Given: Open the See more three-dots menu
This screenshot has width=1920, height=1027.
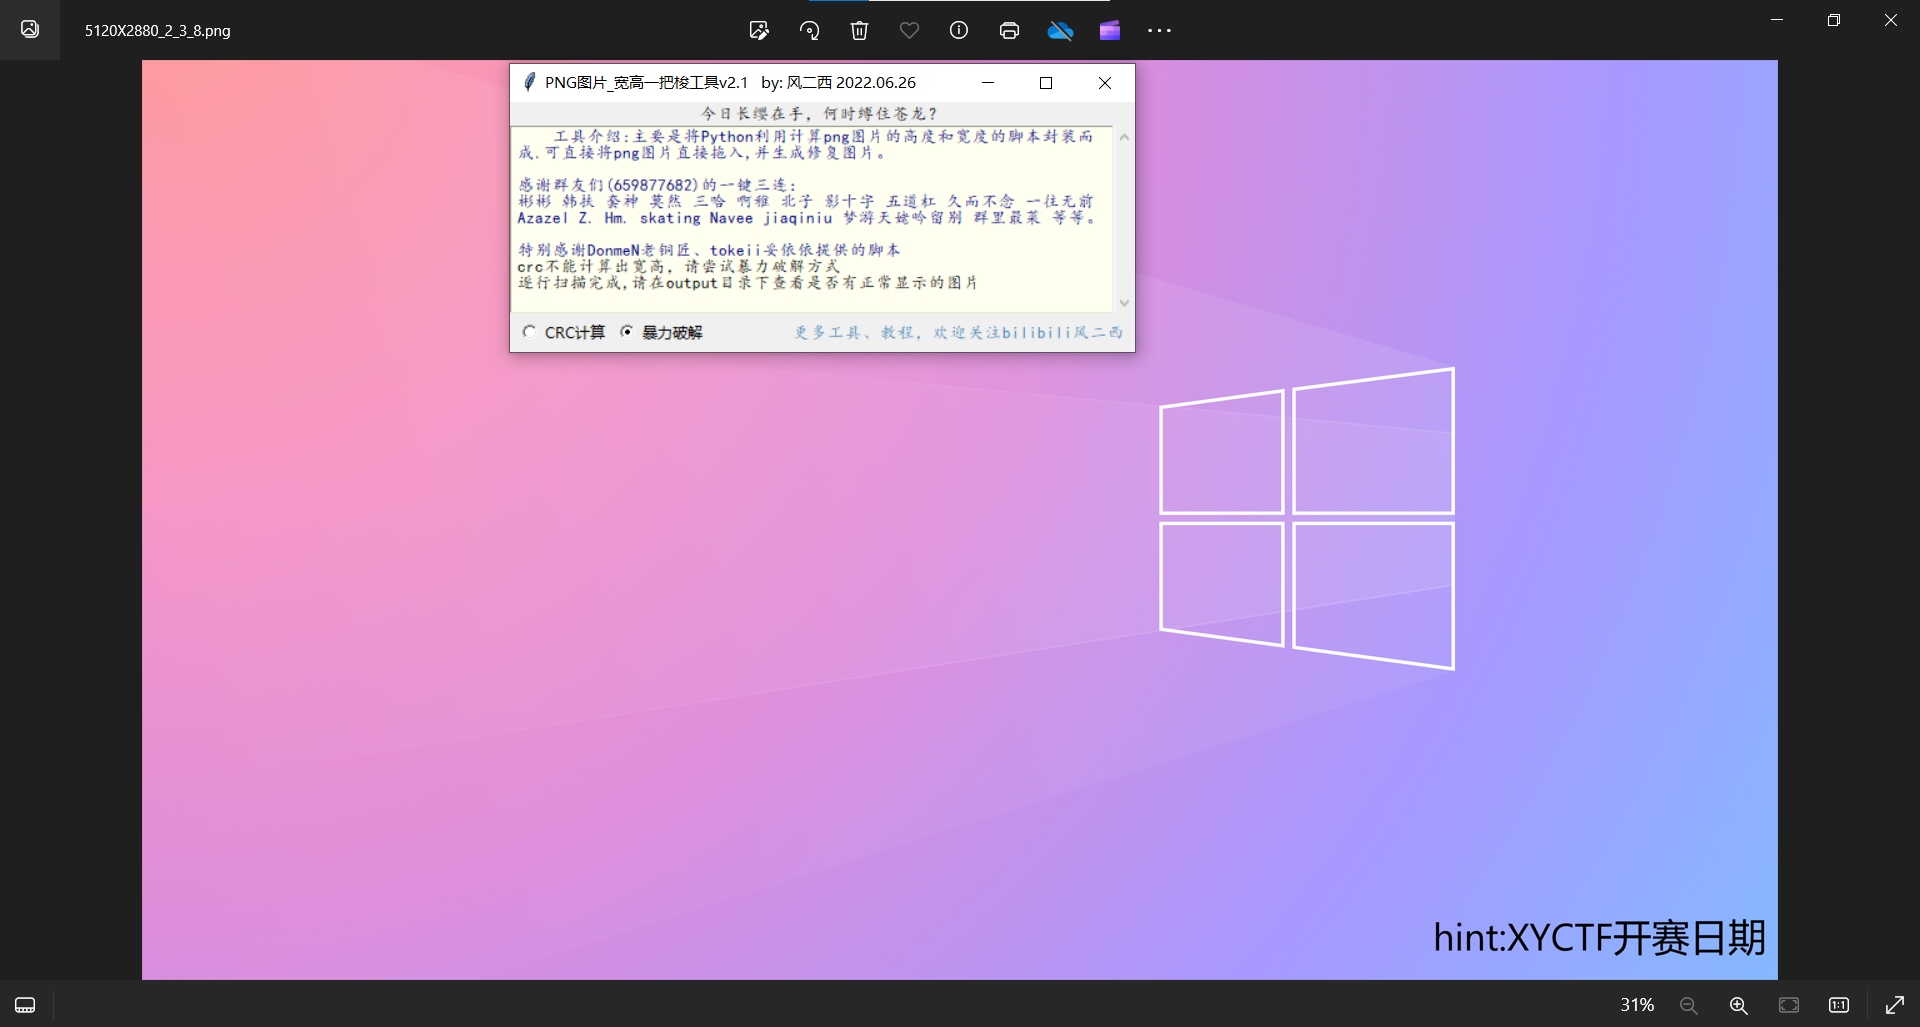Looking at the screenshot, I should click(1159, 31).
